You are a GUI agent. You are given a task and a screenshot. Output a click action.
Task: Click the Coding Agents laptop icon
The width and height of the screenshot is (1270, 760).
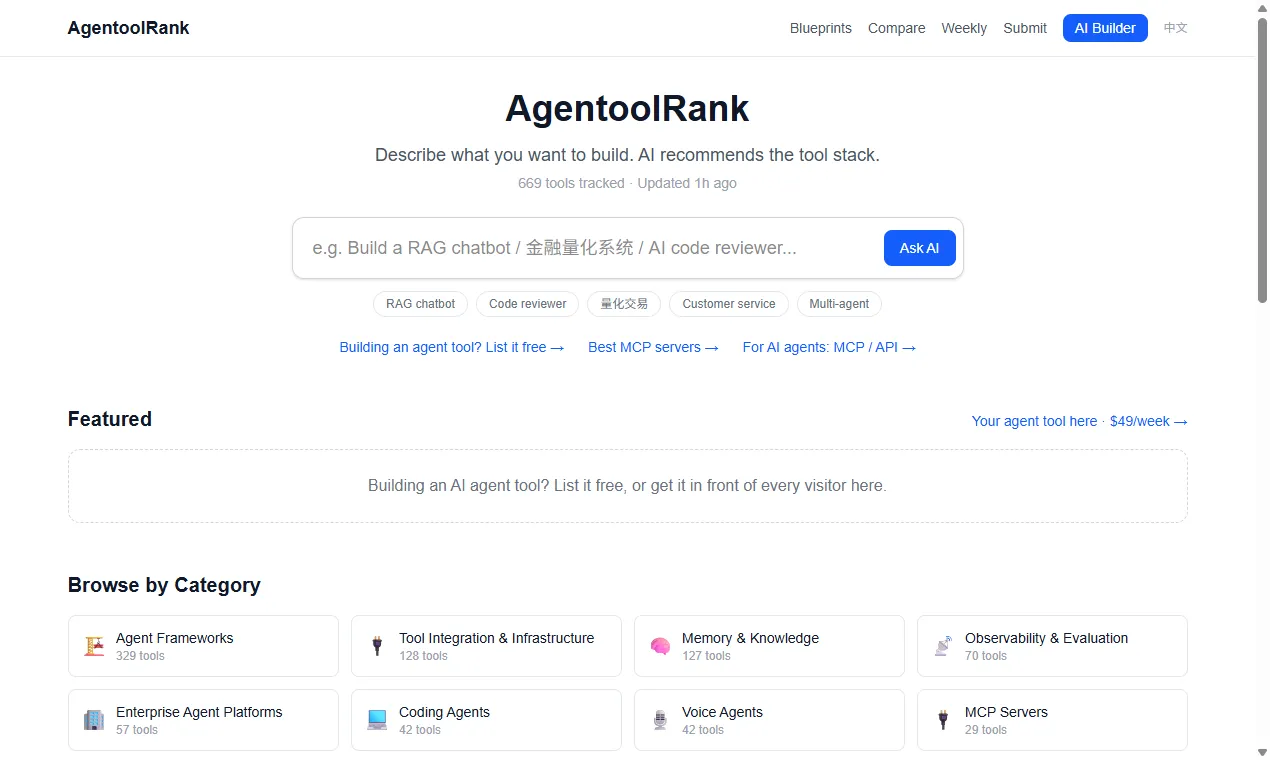(377, 720)
